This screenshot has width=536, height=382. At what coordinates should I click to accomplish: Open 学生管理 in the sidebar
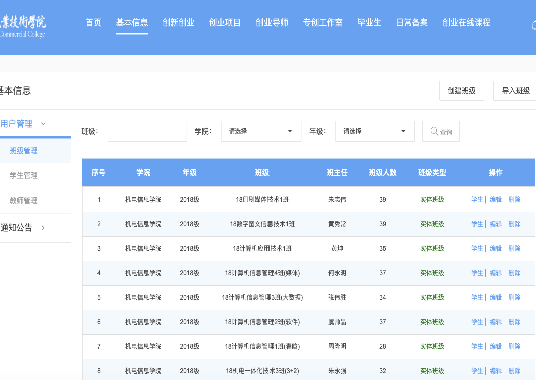(x=23, y=175)
